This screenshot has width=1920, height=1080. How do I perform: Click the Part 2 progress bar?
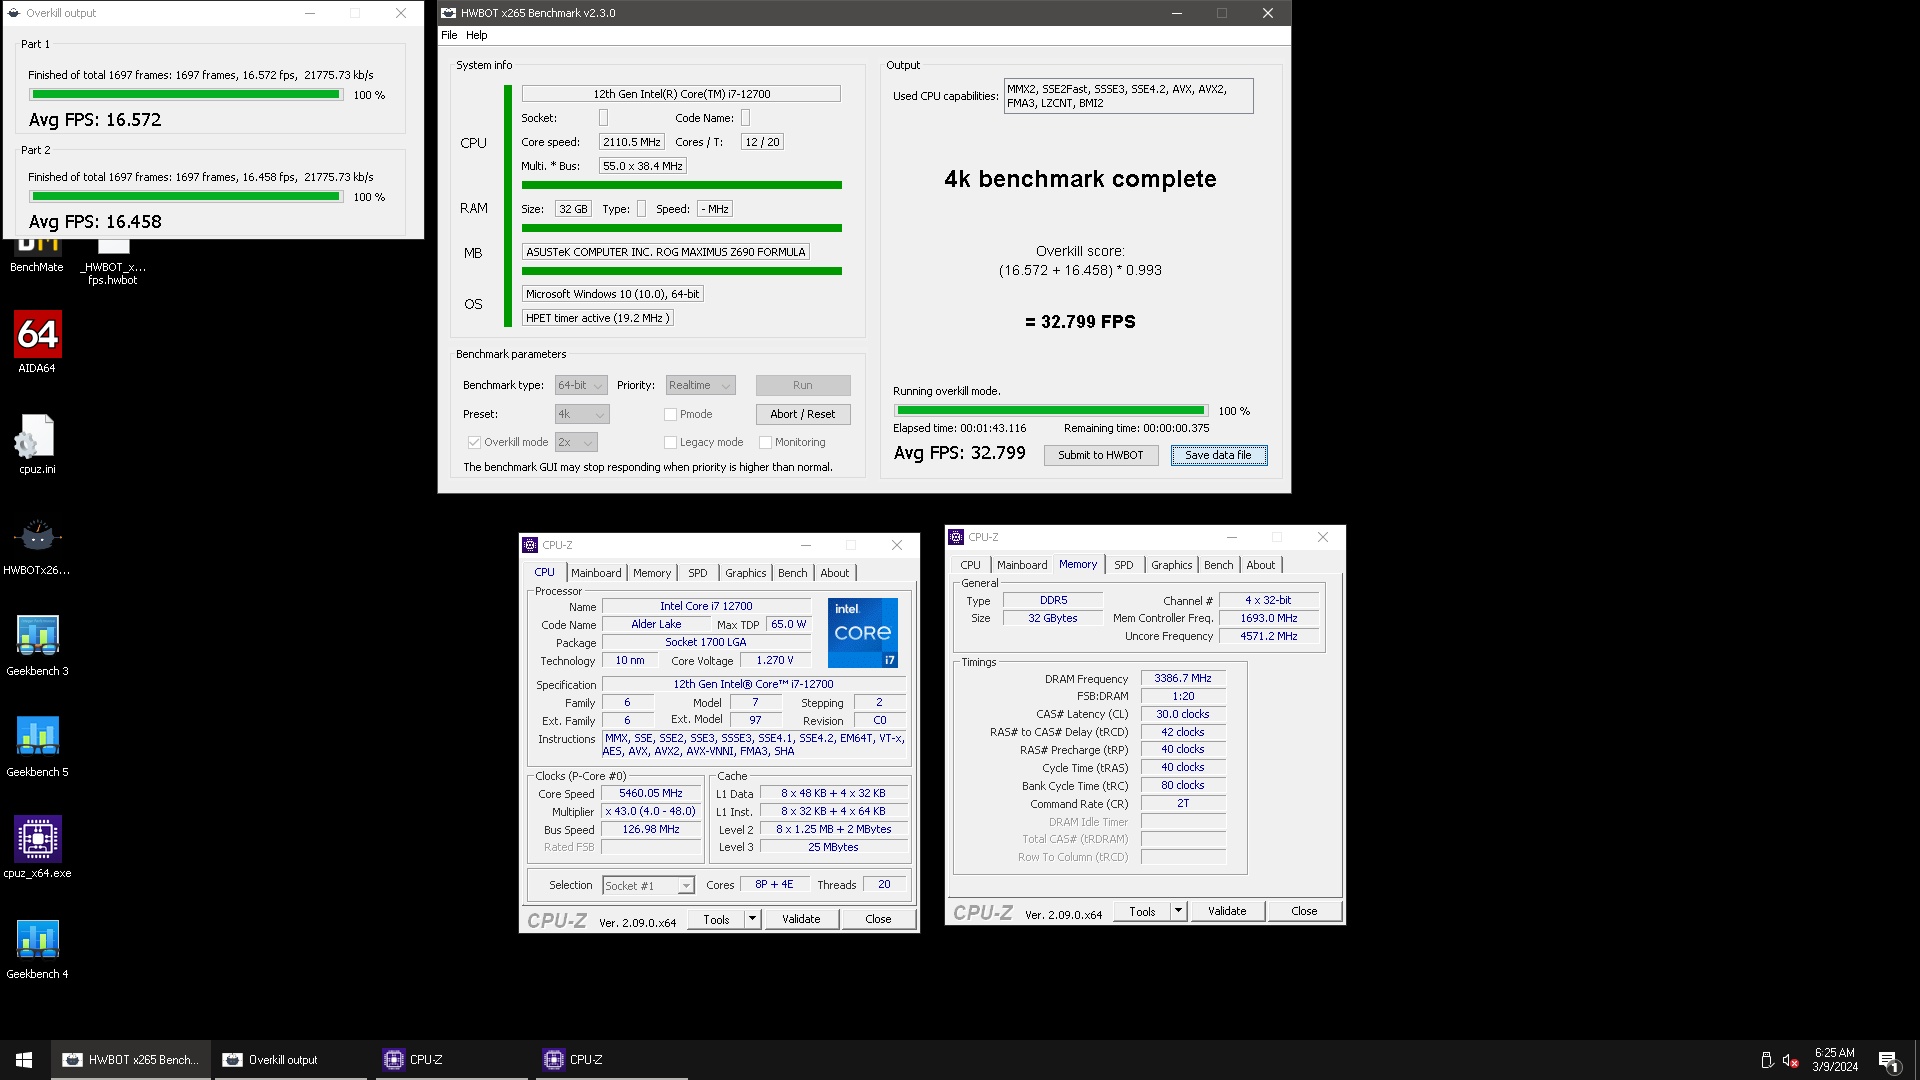coord(186,197)
